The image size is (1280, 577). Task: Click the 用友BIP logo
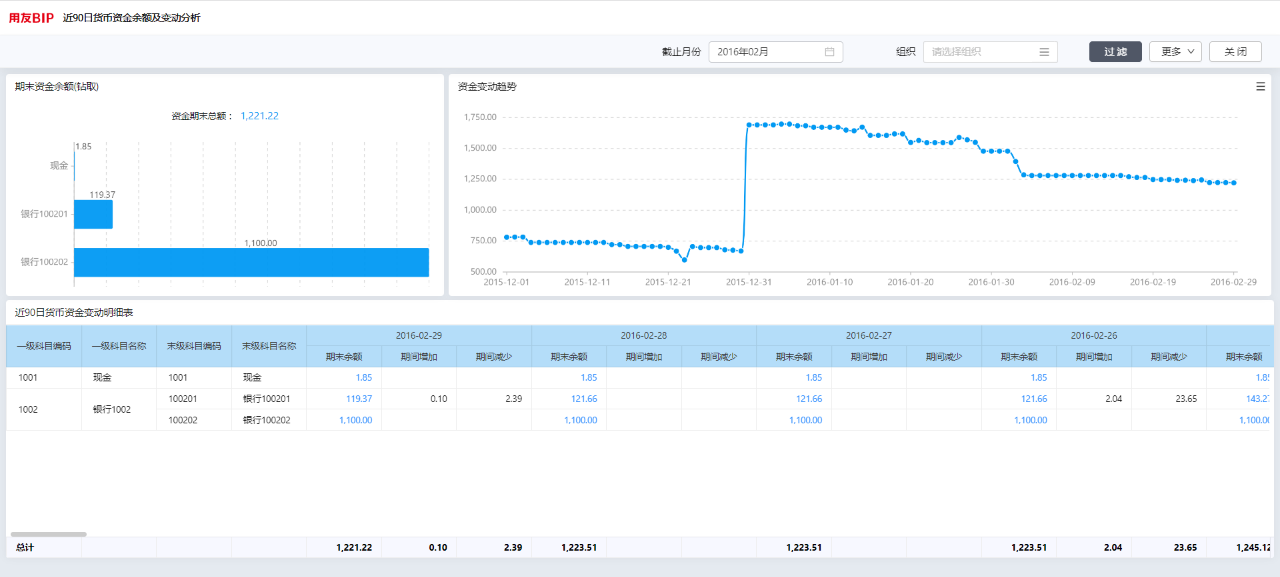tap(31, 17)
